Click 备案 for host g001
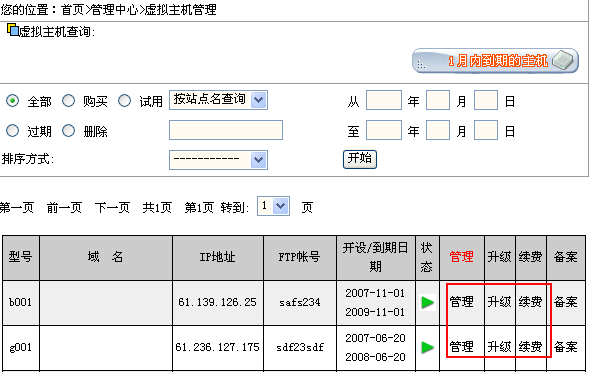The height and width of the screenshot is (372, 589). tap(565, 346)
